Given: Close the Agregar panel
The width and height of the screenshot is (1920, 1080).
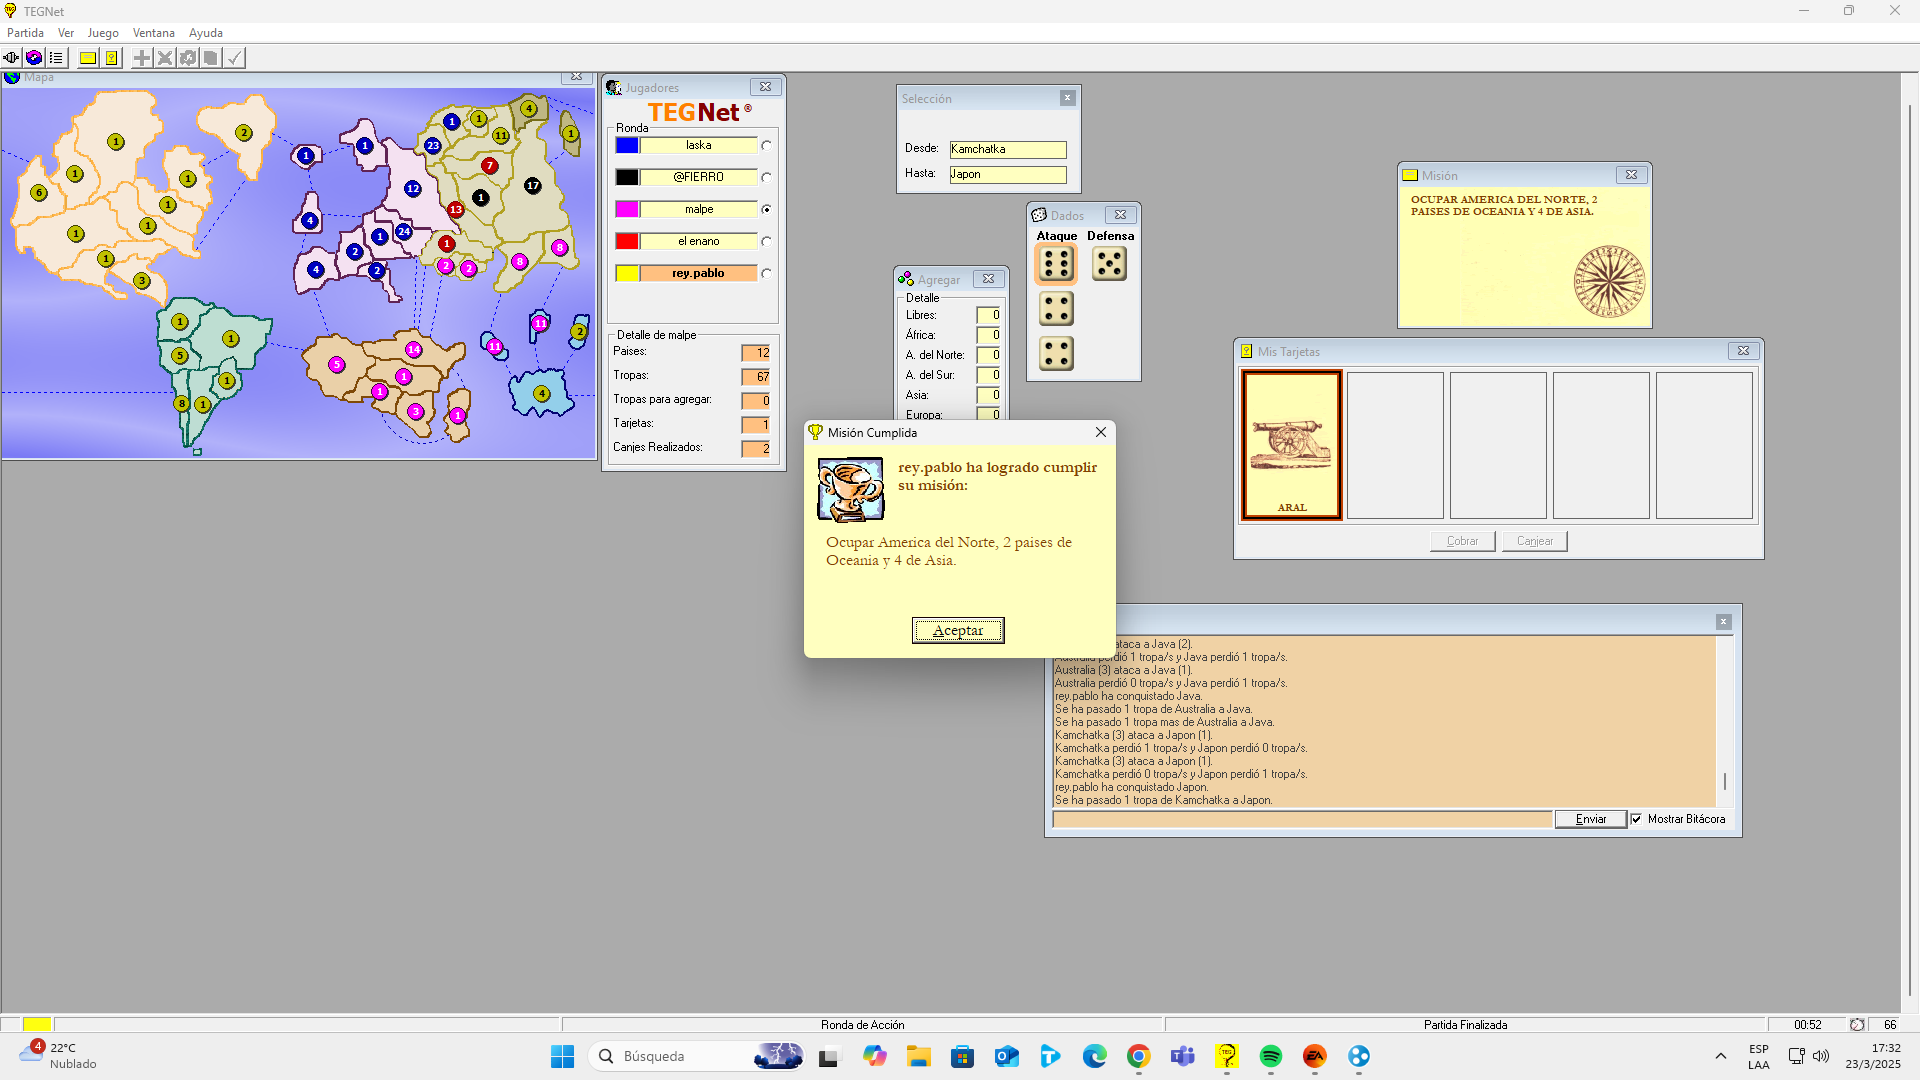Looking at the screenshot, I should click(988, 279).
